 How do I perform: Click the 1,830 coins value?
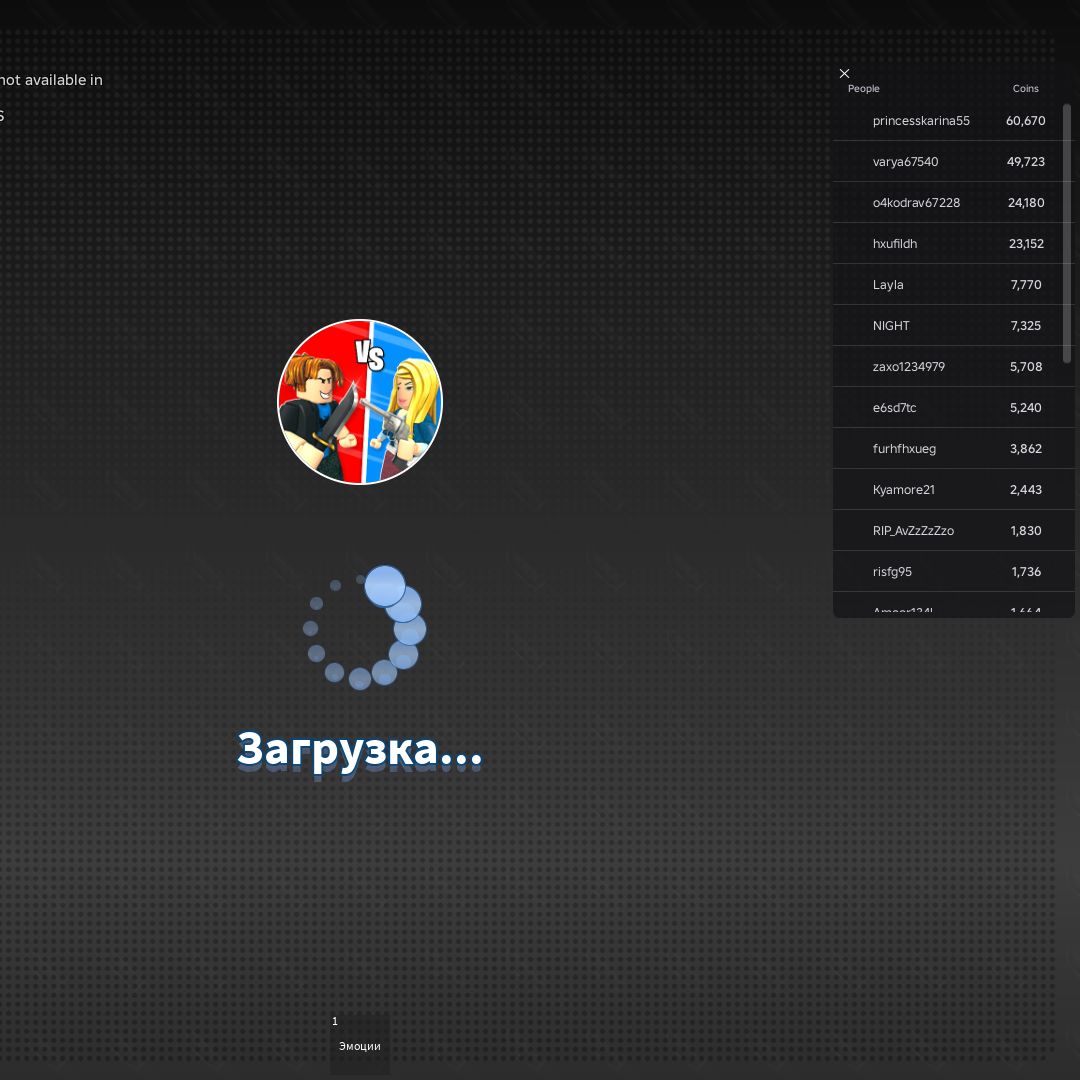pyautogui.click(x=1026, y=530)
